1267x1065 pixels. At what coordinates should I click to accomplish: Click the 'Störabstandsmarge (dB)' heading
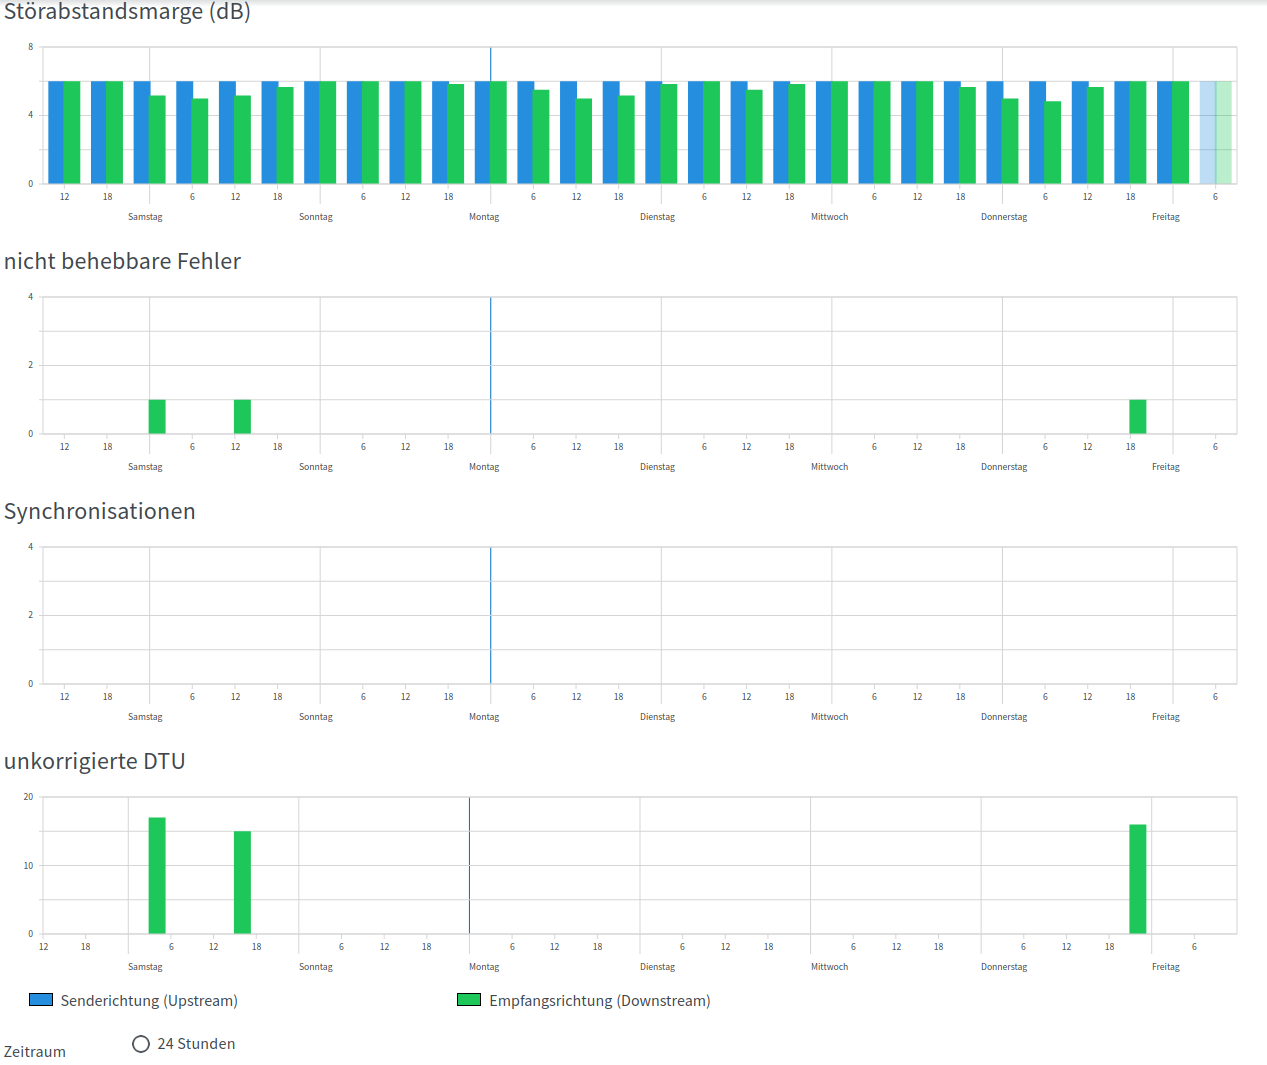(x=127, y=12)
